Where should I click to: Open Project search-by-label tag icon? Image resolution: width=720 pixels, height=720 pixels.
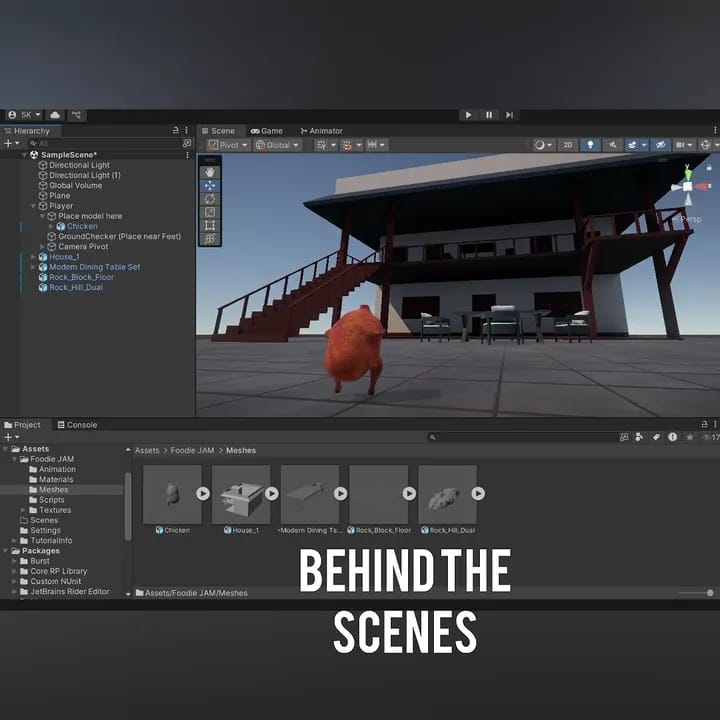click(656, 437)
